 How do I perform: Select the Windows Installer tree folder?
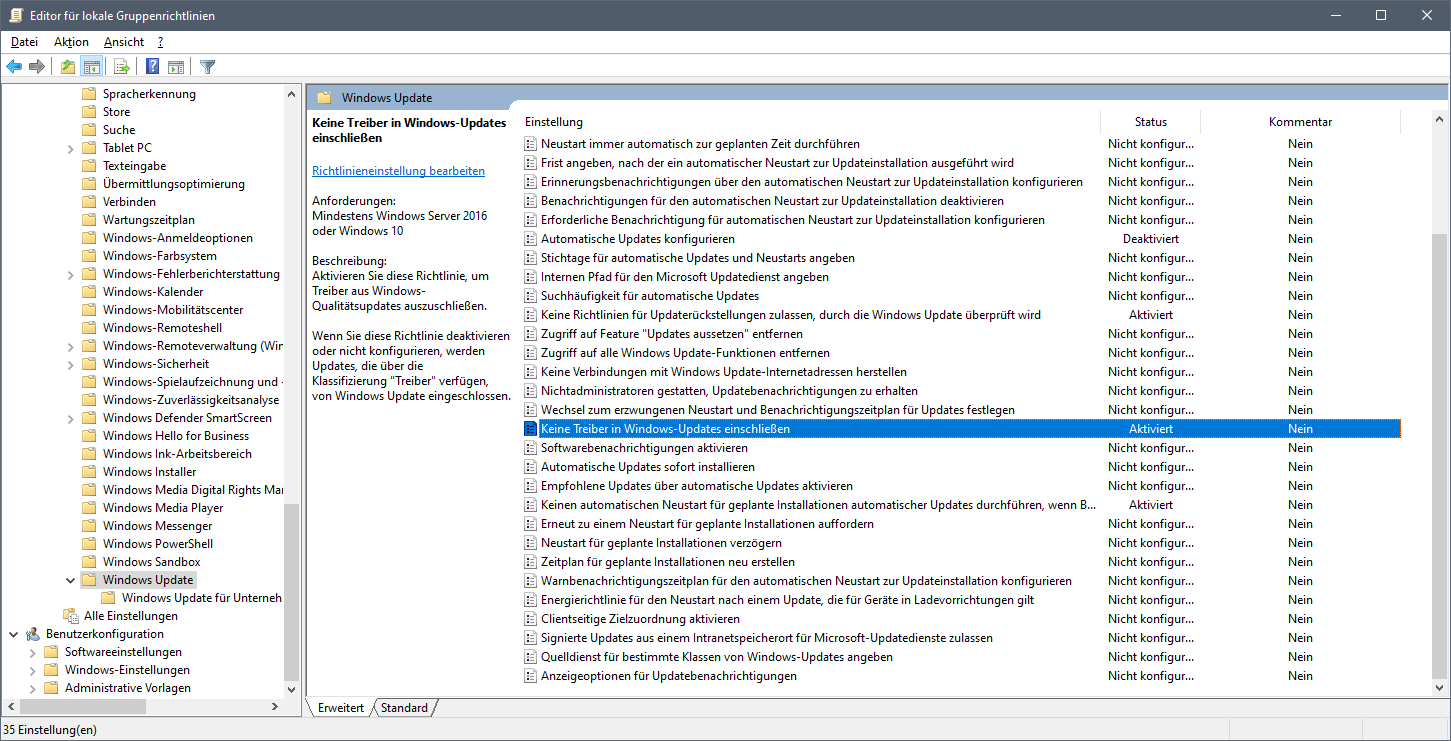pos(149,472)
